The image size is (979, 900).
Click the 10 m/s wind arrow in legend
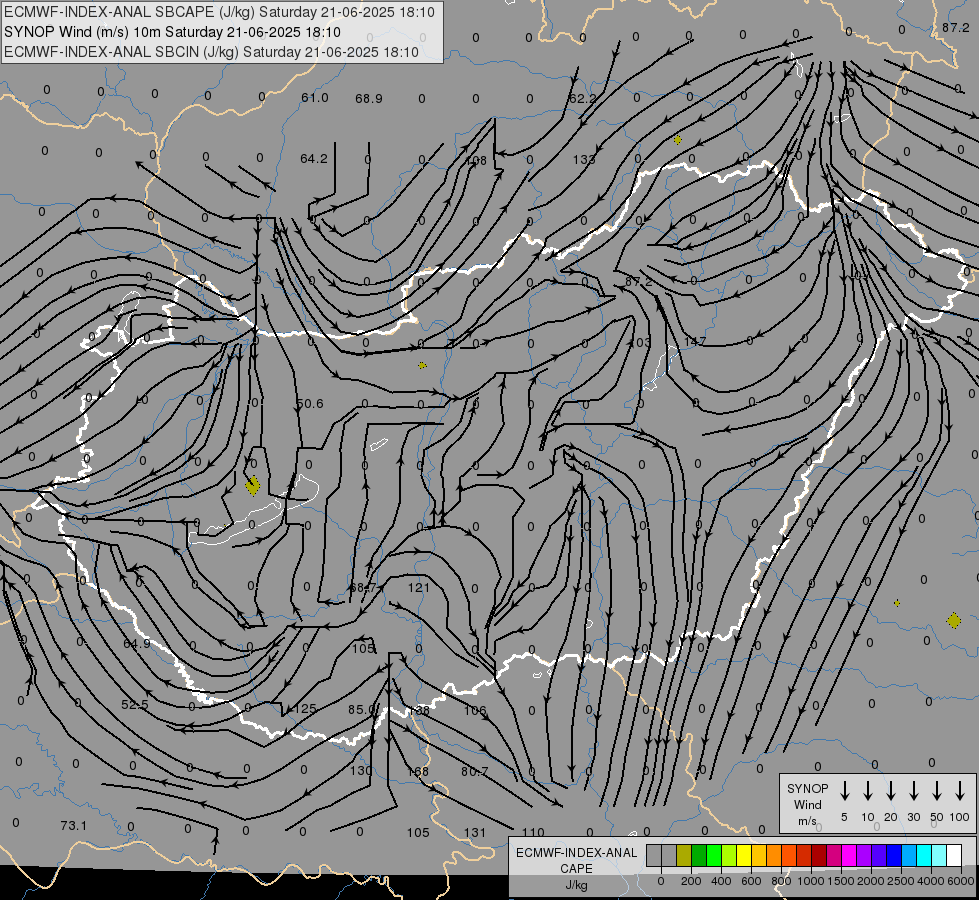click(868, 790)
